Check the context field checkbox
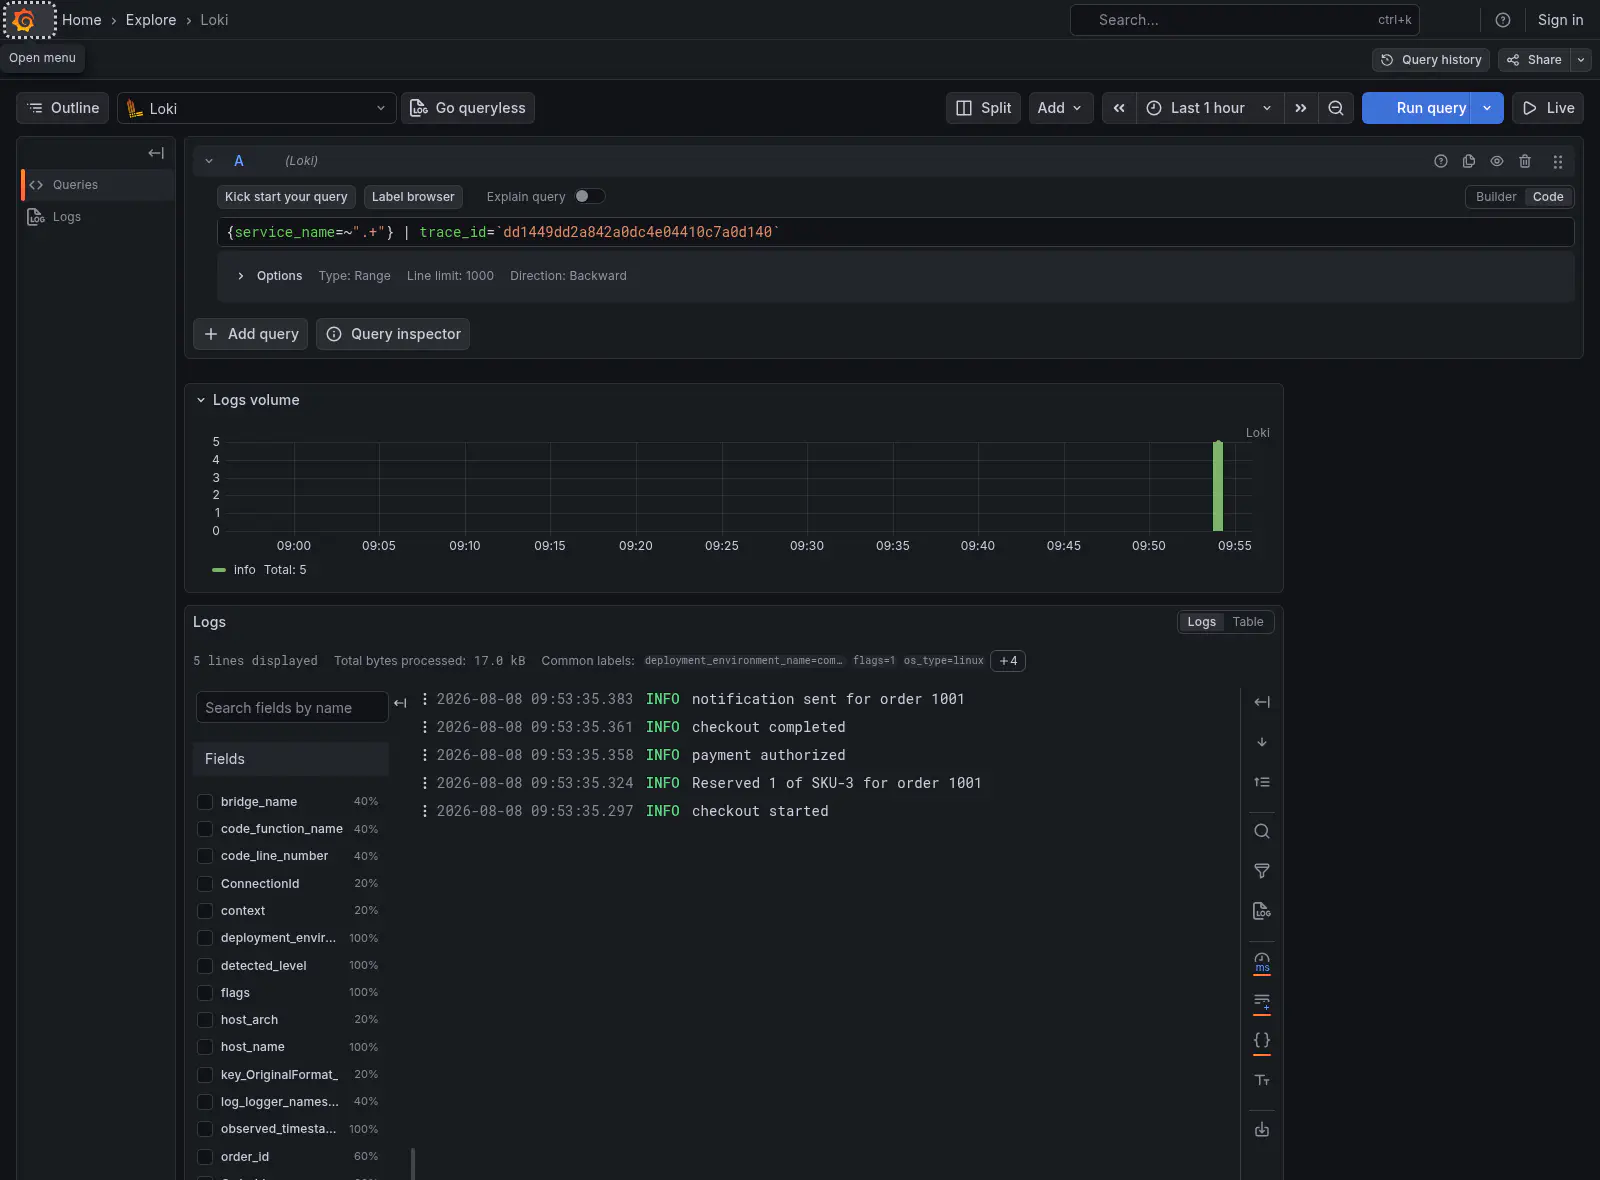 click(x=205, y=911)
